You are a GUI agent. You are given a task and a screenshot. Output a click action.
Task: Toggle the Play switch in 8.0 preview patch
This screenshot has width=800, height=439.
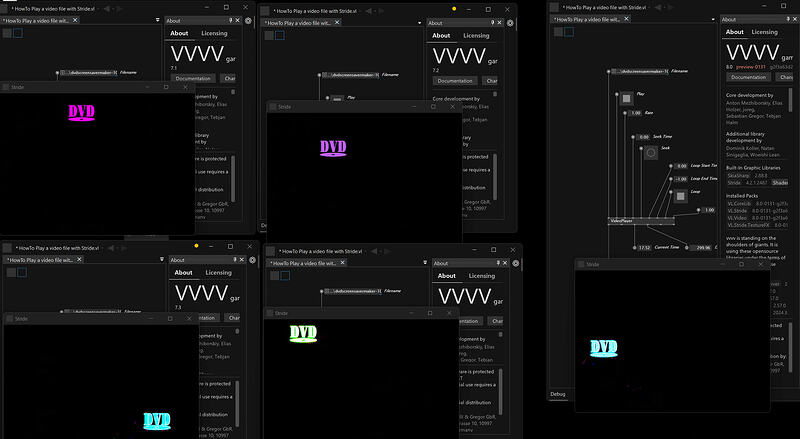coord(627,98)
